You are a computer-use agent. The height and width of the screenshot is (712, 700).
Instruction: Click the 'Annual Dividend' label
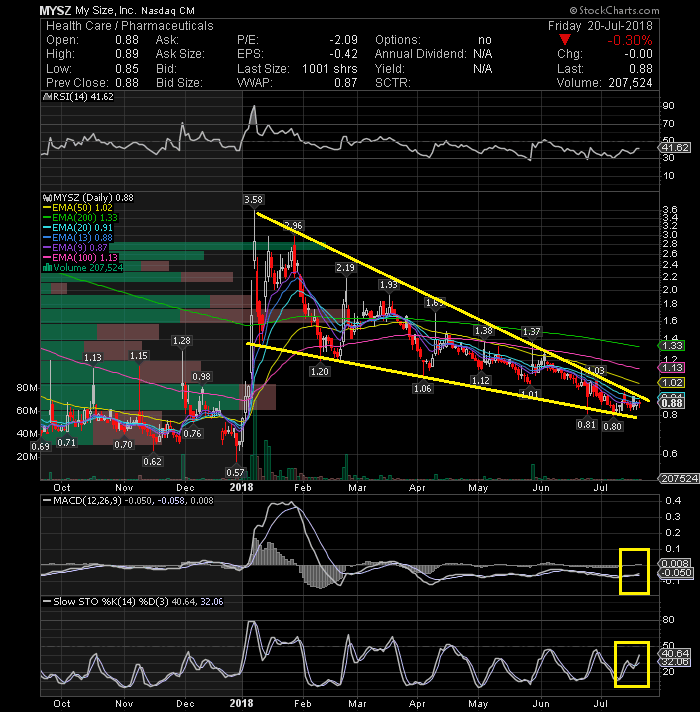420,54
